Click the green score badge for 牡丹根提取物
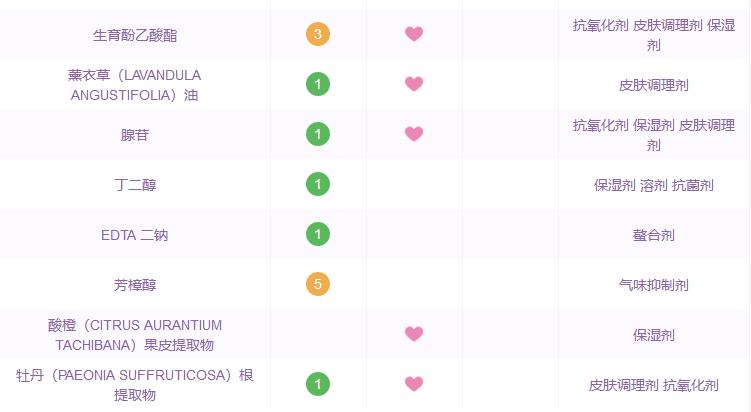751x412 pixels. [318, 384]
